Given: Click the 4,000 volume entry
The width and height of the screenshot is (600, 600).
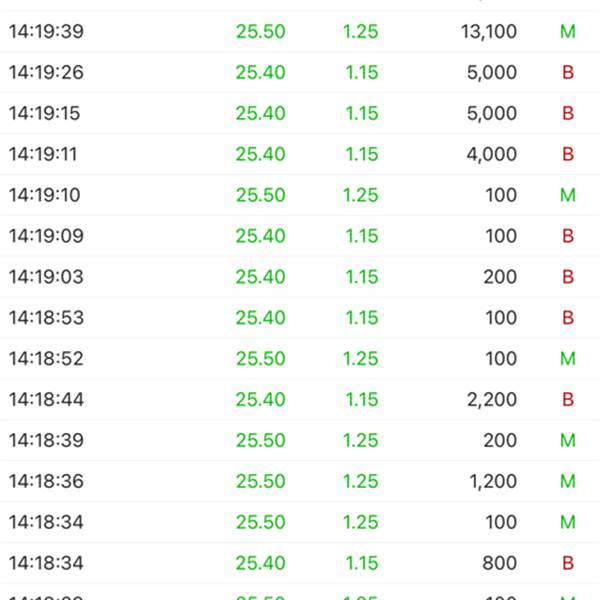Looking at the screenshot, I should point(492,155).
